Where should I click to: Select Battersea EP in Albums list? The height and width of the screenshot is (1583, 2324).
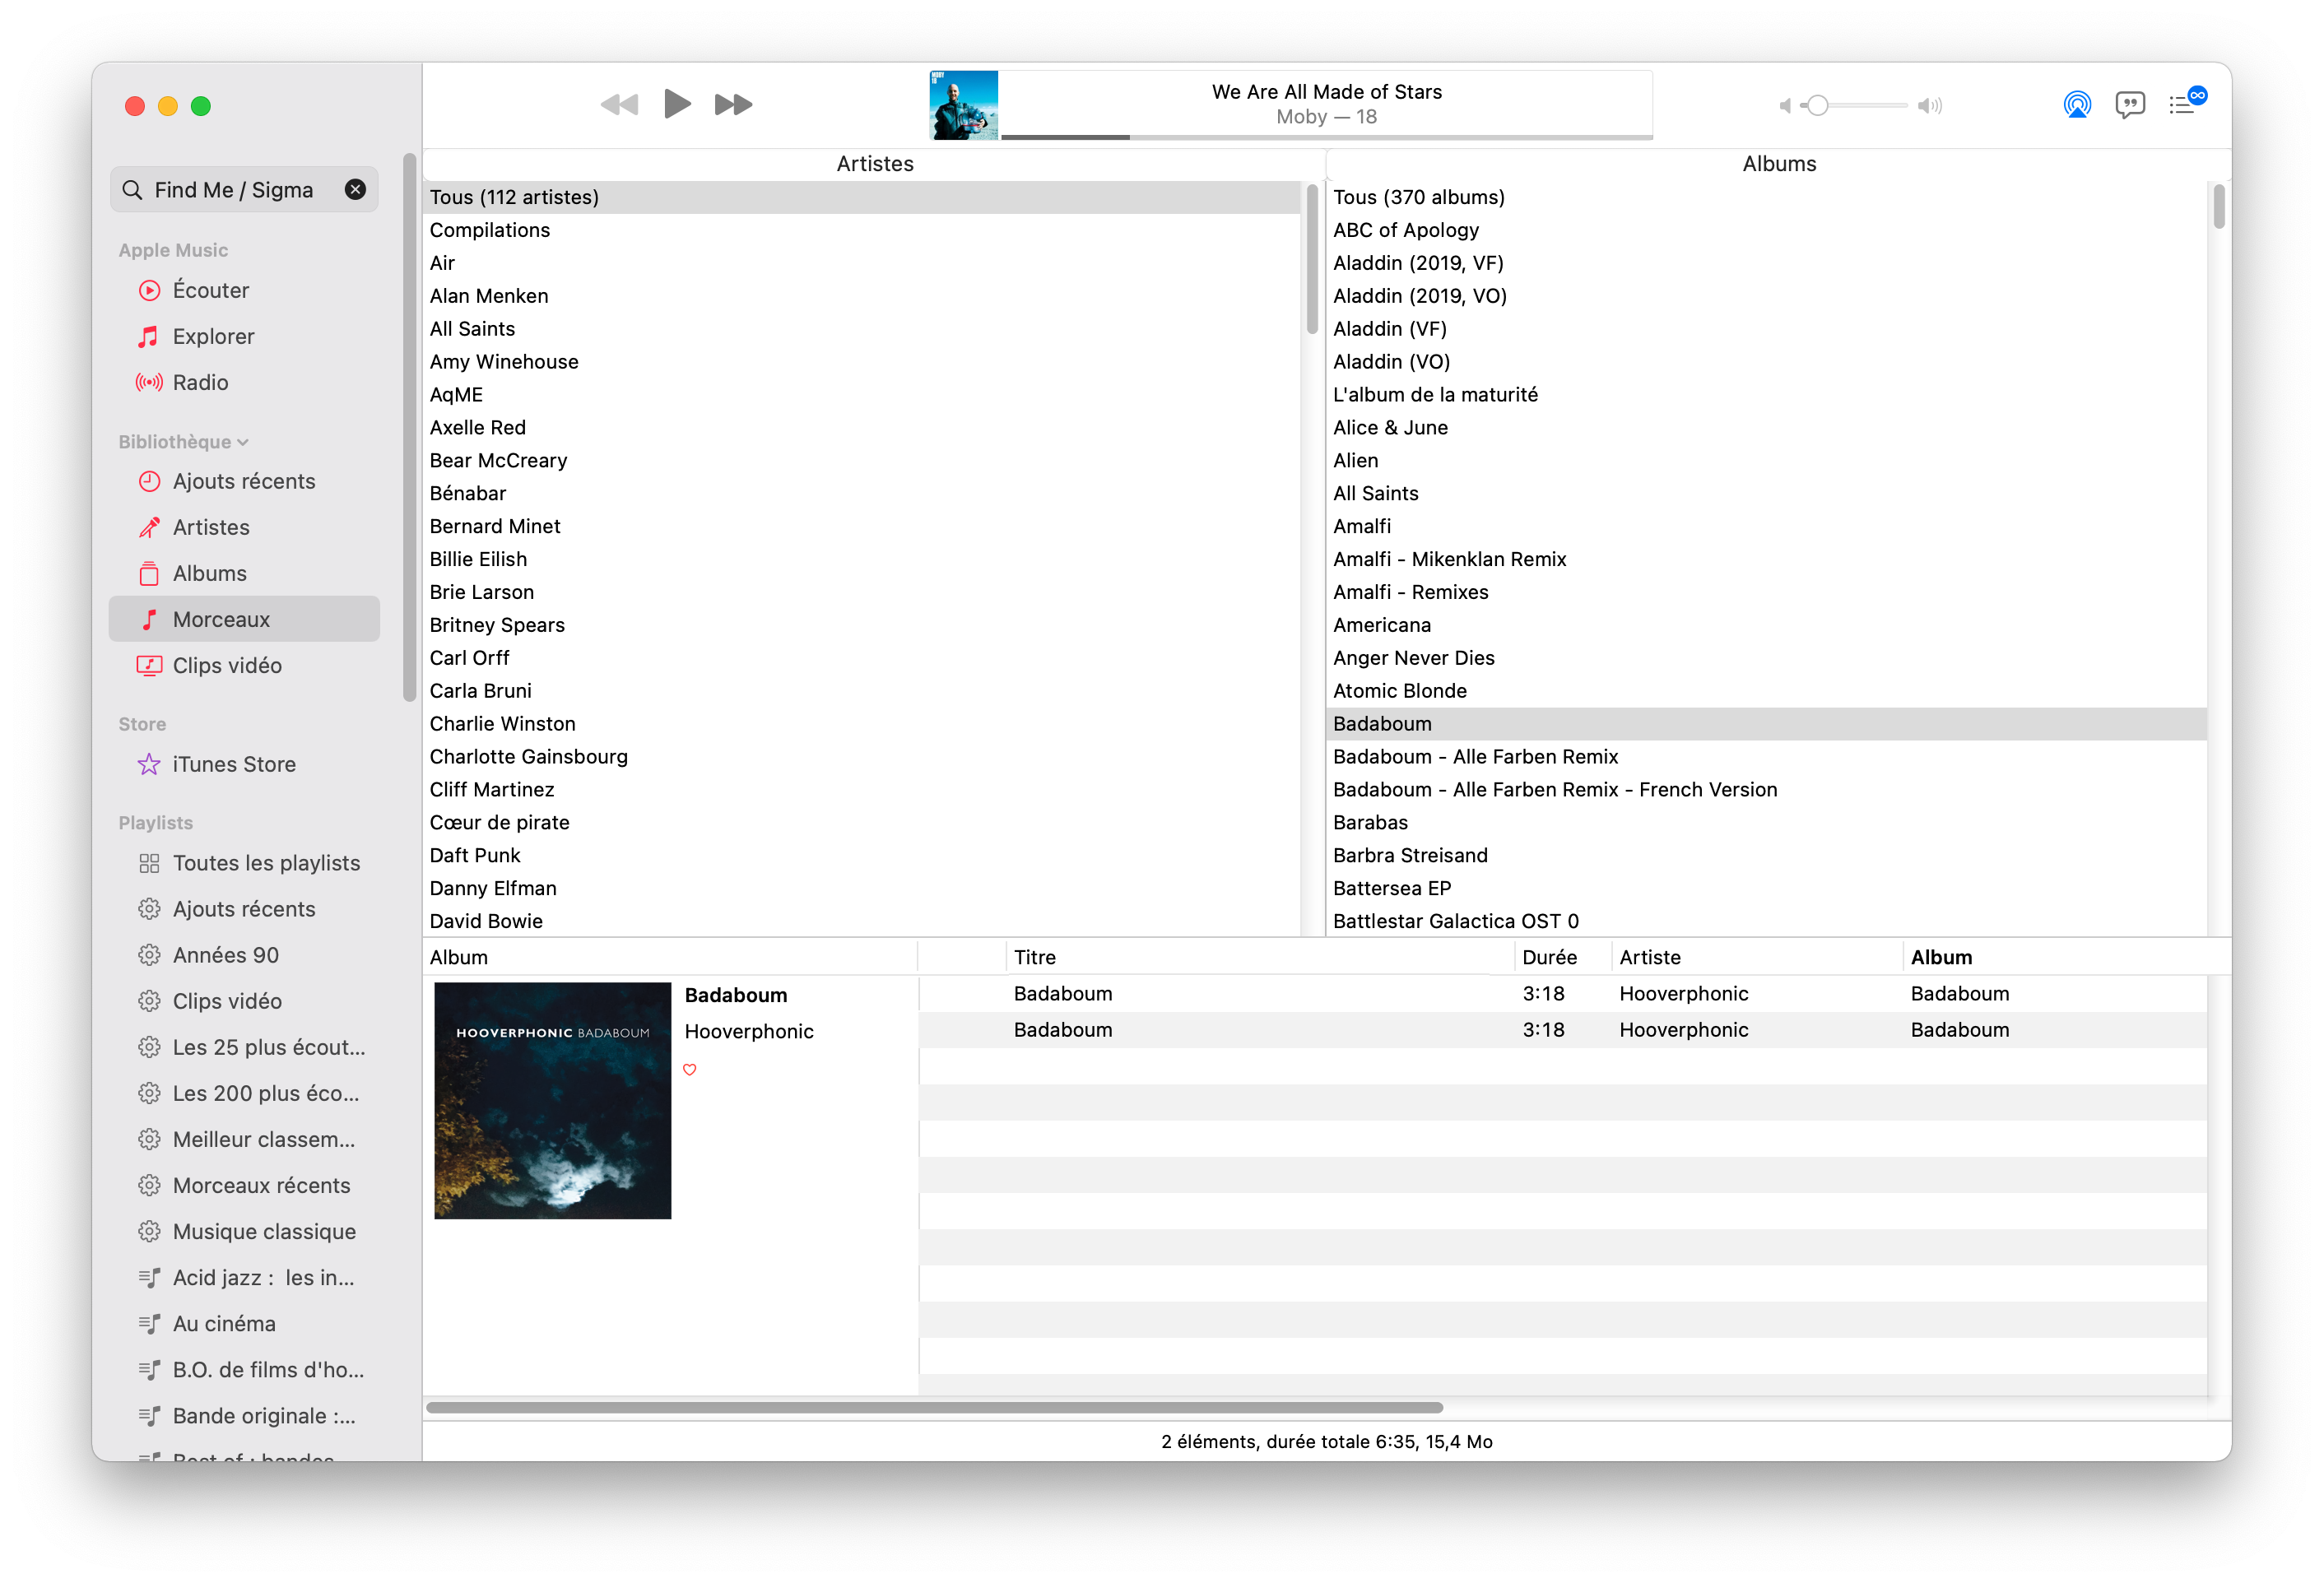(1767, 888)
